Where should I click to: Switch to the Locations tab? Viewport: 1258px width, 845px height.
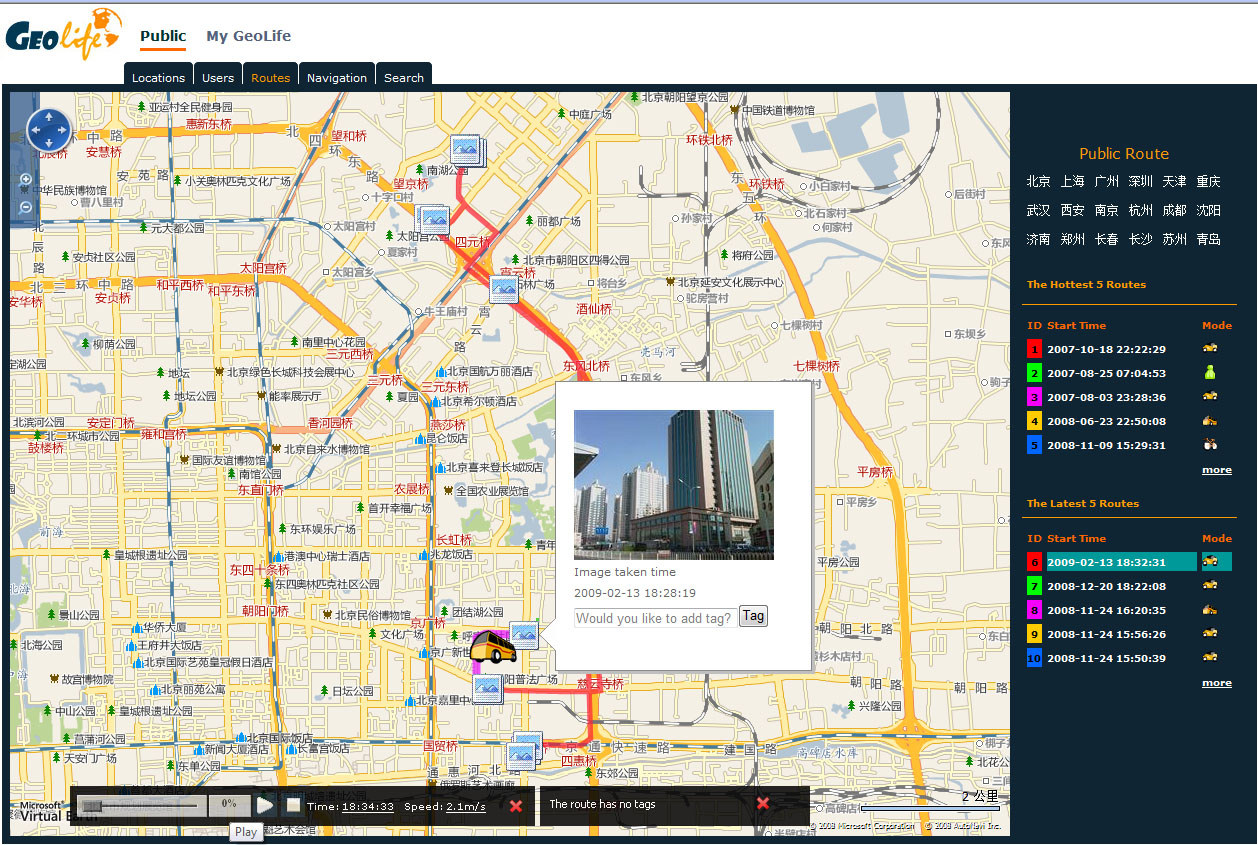[158, 77]
